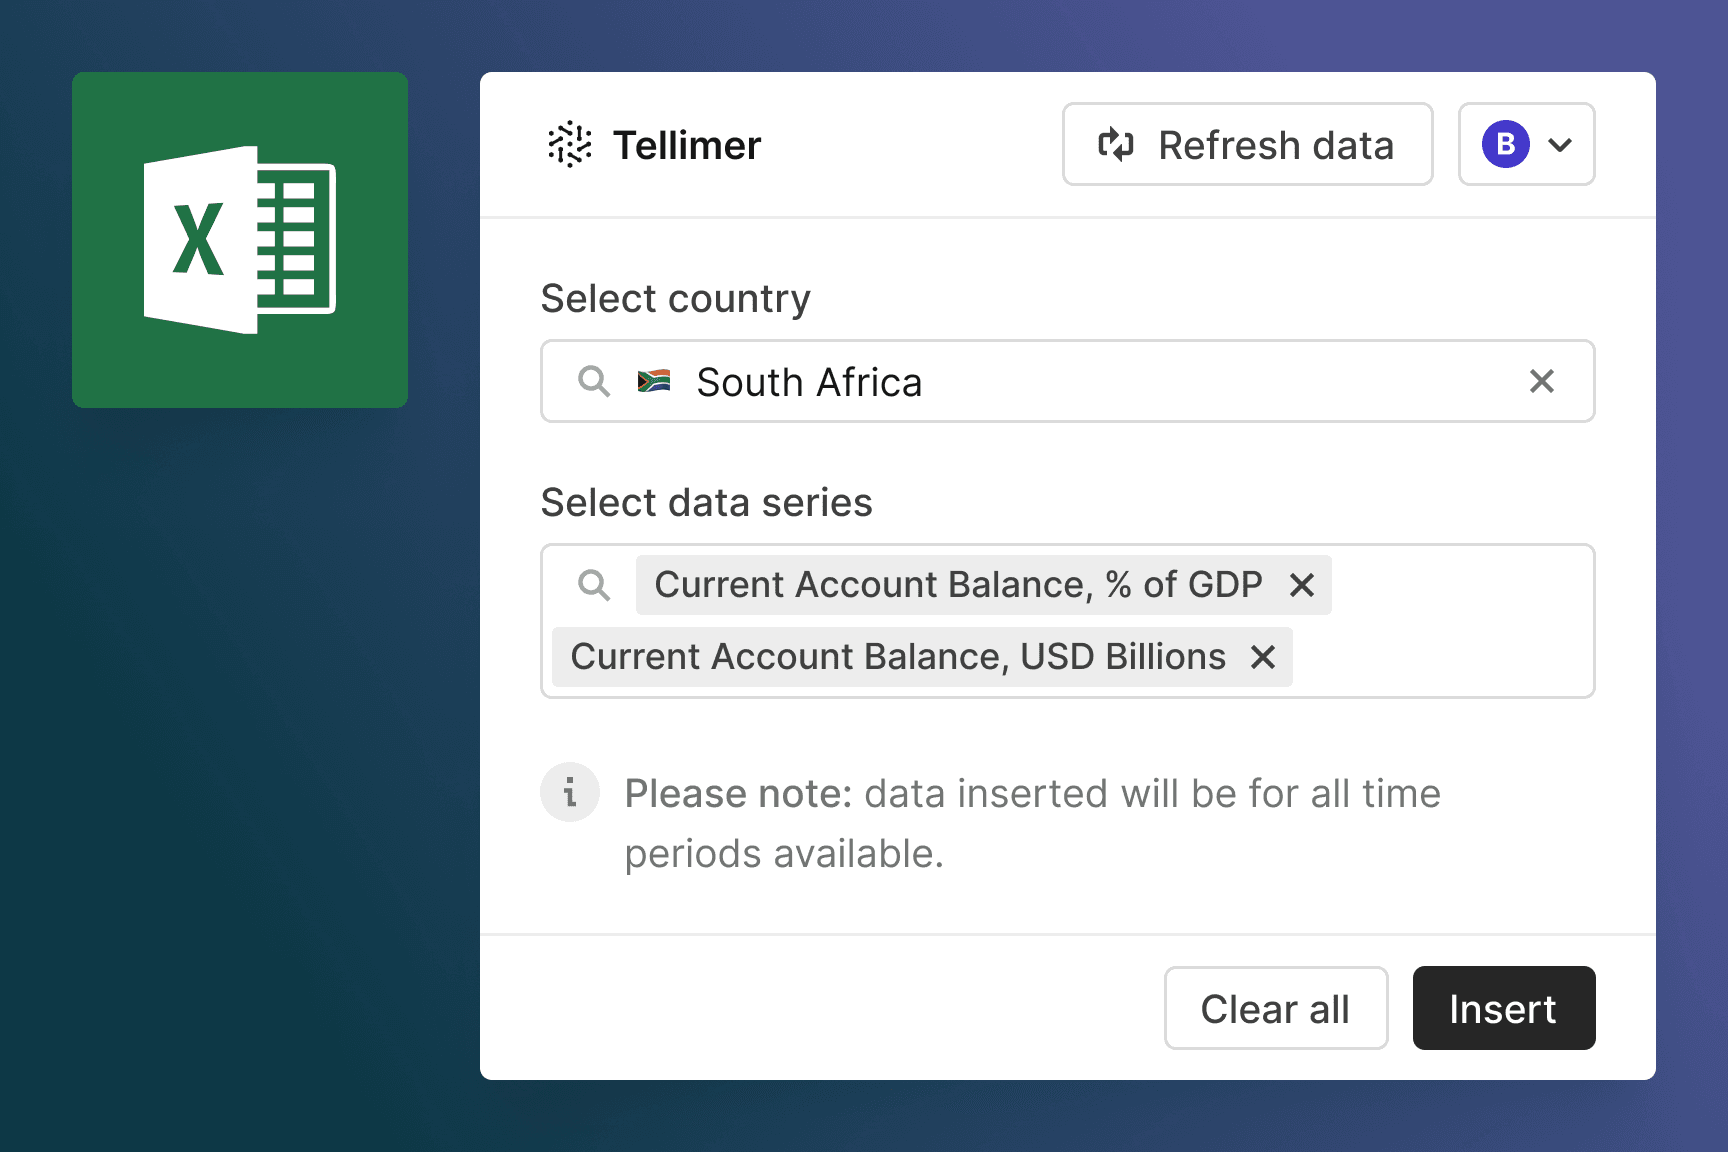Click the Refresh data button
Viewport: 1728px width, 1152px height.
[1248, 144]
